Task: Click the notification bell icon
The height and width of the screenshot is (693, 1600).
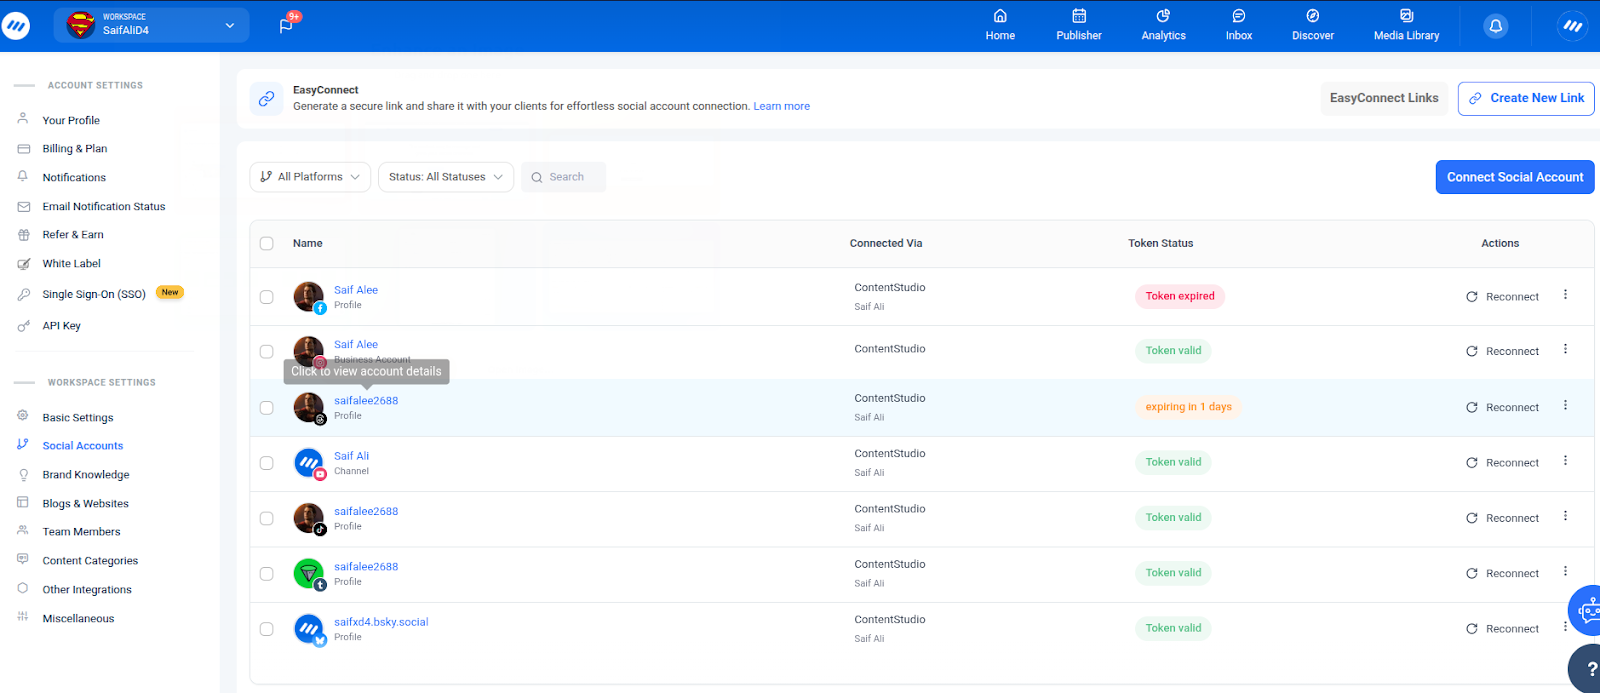Action: pos(1495,26)
